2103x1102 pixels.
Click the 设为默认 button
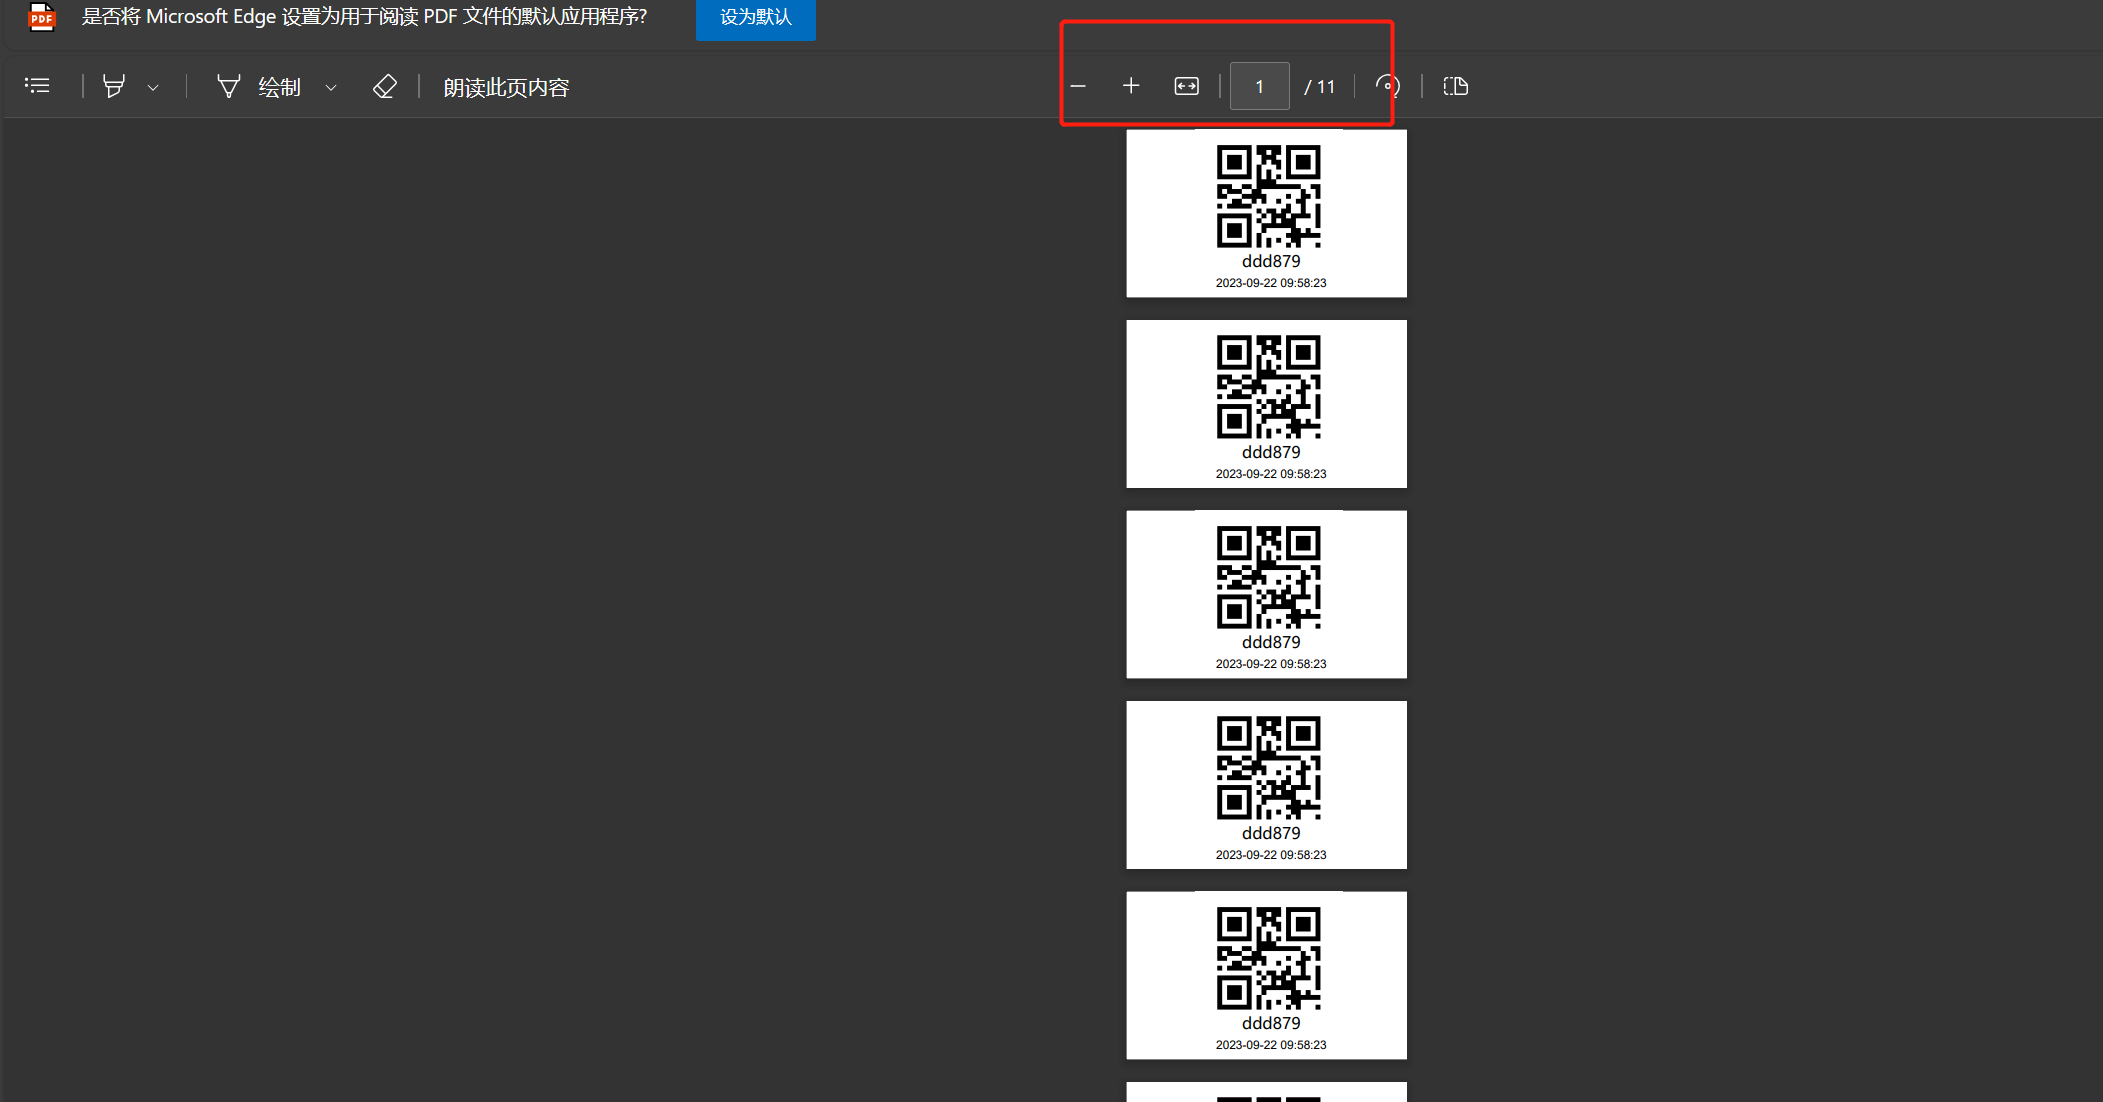point(756,17)
